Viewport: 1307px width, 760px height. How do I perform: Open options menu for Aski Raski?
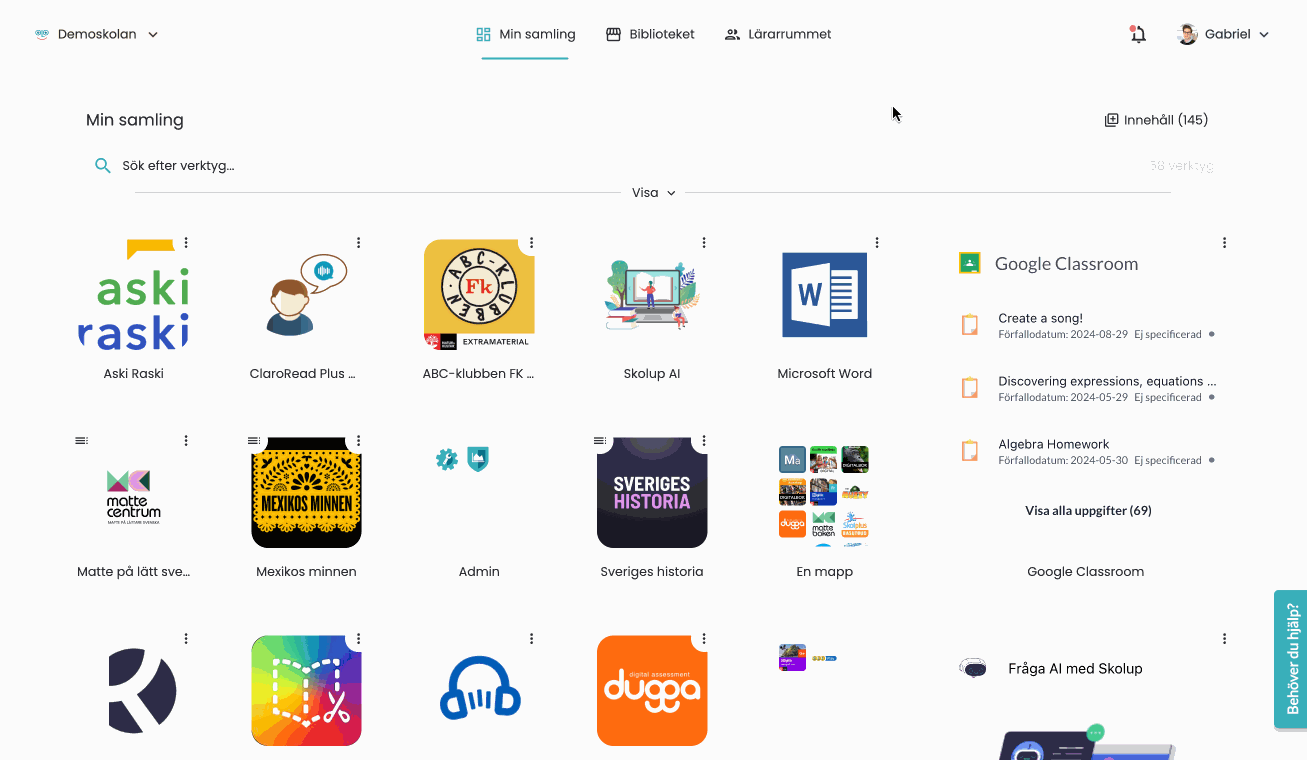coord(186,243)
